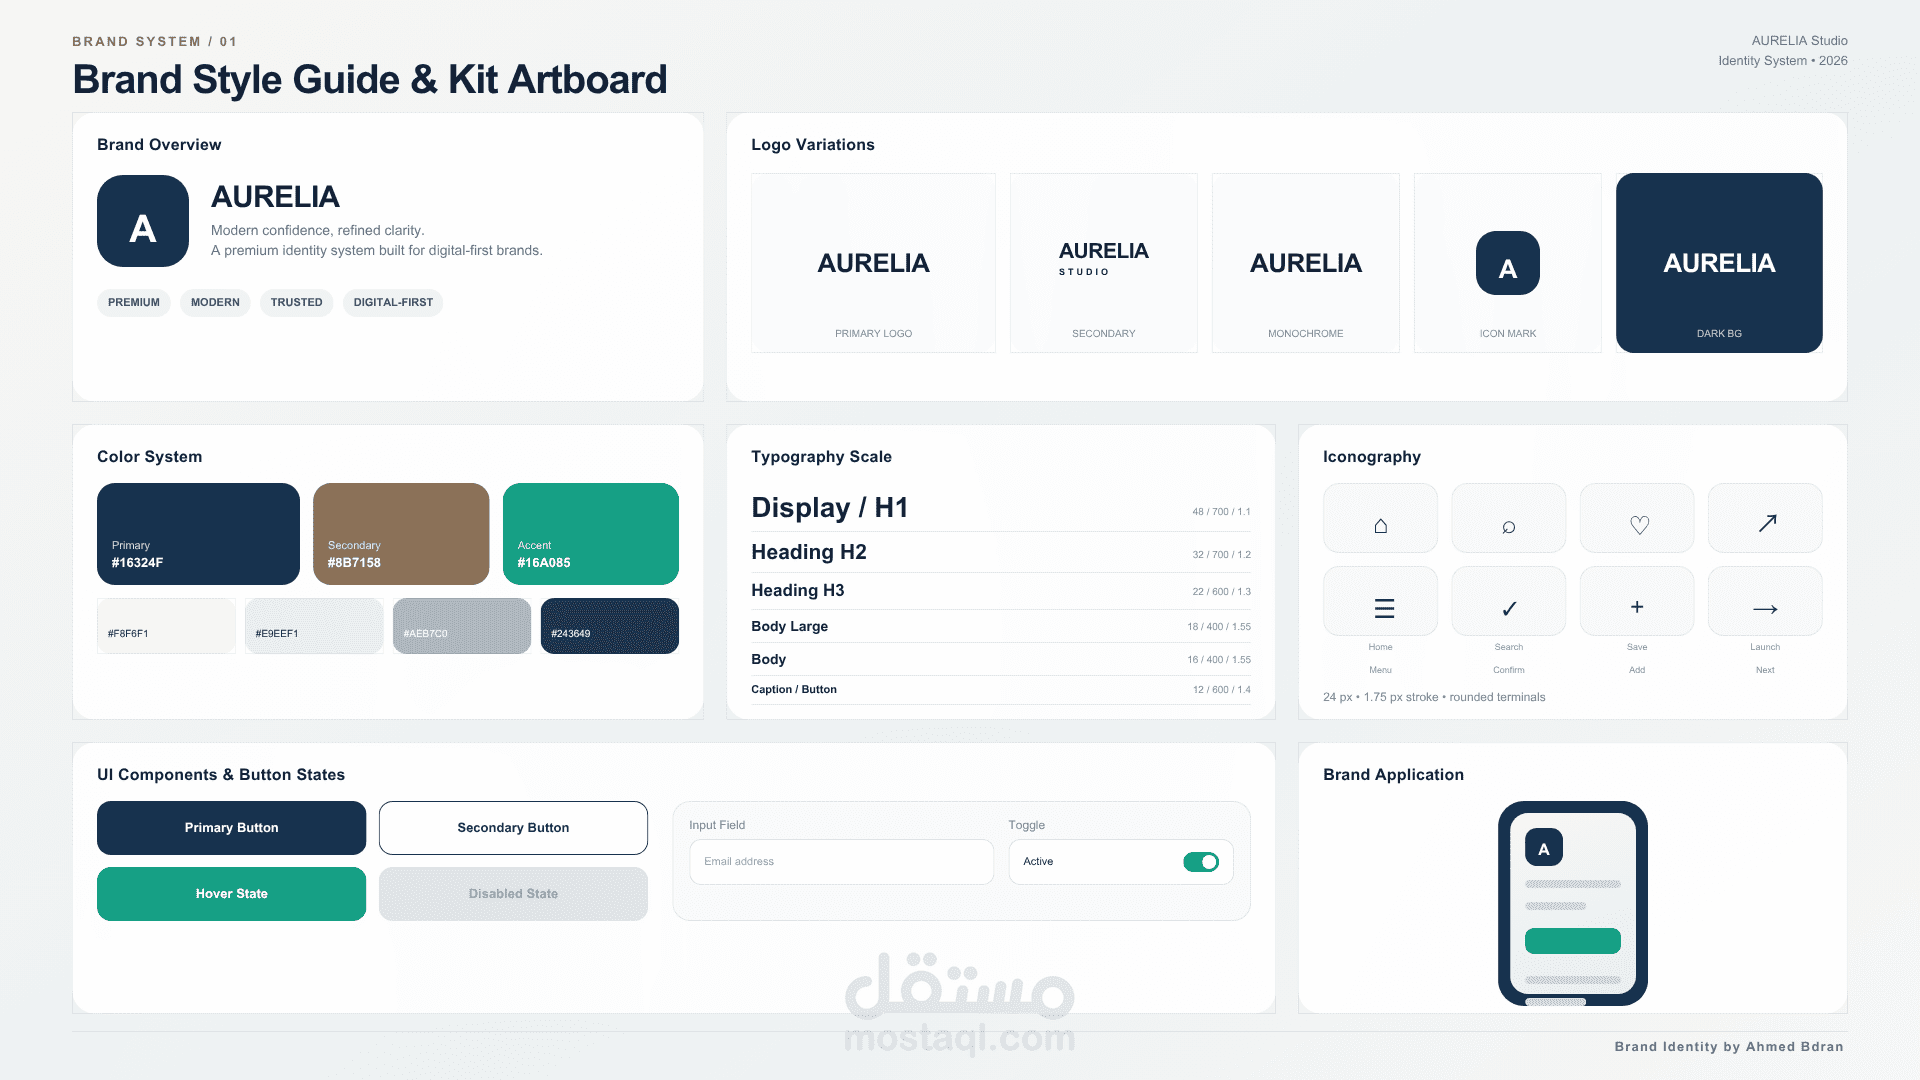This screenshot has height=1080, width=1920.
Task: Click the Primary Button
Action: (x=231, y=828)
